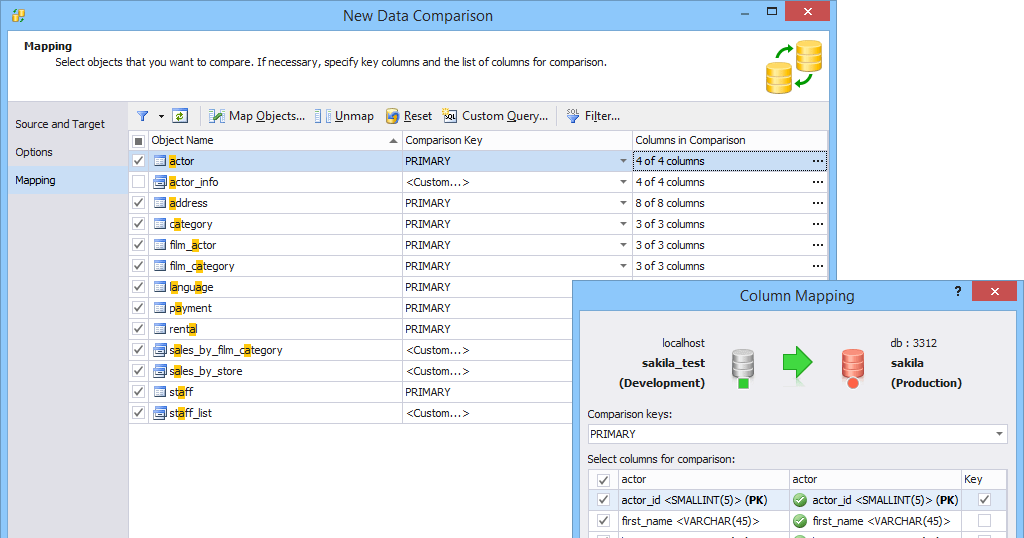Click the green refresh icon in toolbar
The height and width of the screenshot is (538, 1024).
180,116
